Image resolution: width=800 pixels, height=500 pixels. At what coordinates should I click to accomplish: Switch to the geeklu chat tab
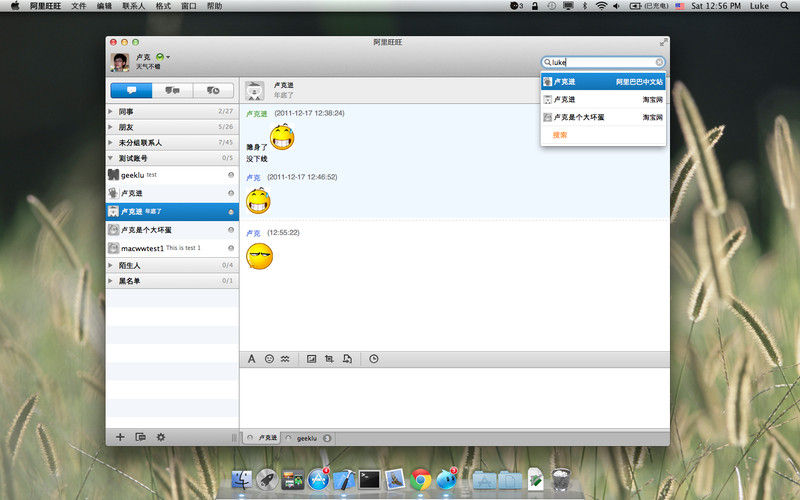[x=308, y=438]
